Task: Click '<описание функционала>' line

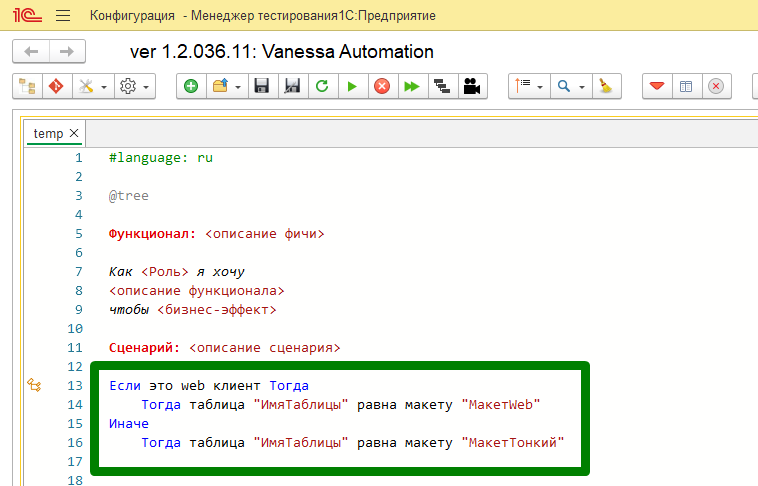Action: [197, 291]
